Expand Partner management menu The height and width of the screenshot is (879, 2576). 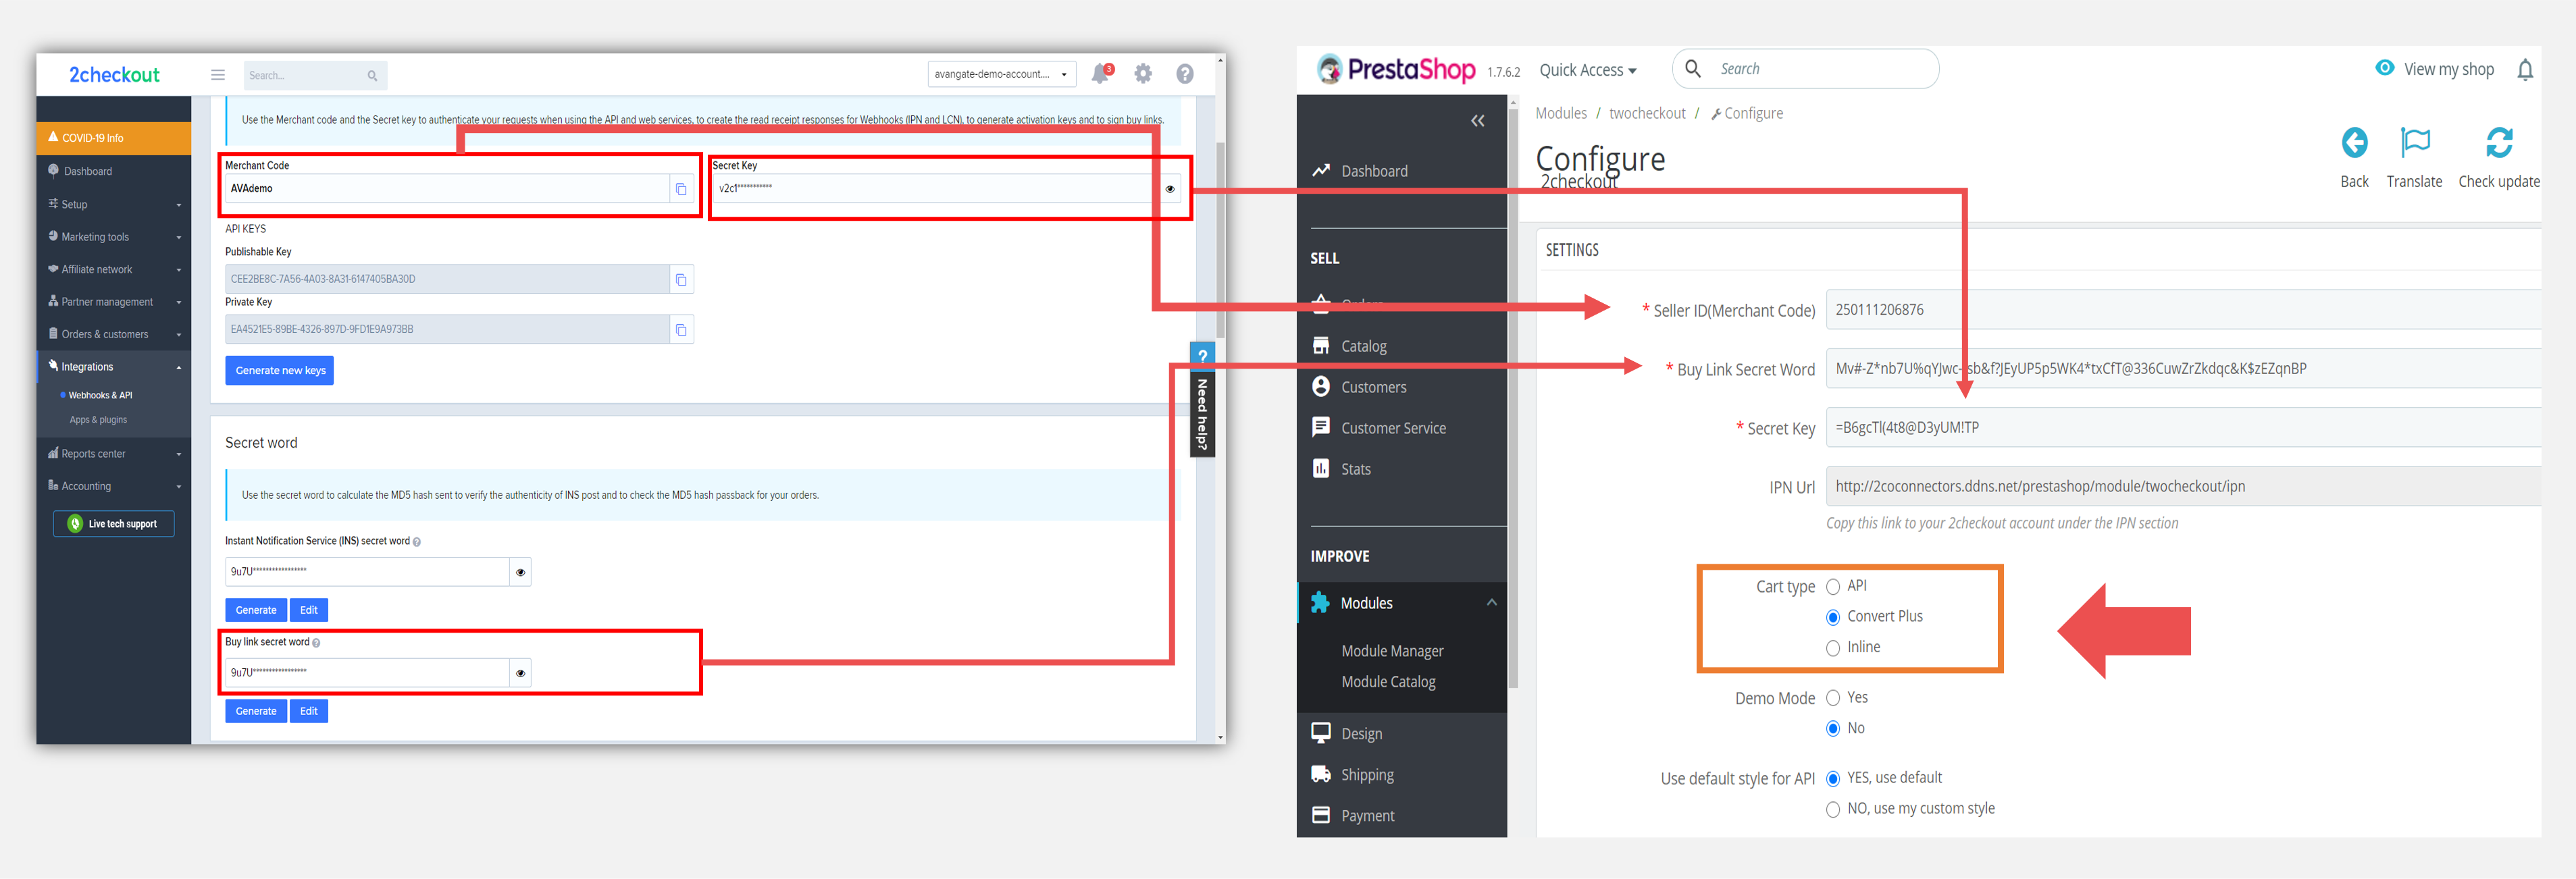pos(114,302)
